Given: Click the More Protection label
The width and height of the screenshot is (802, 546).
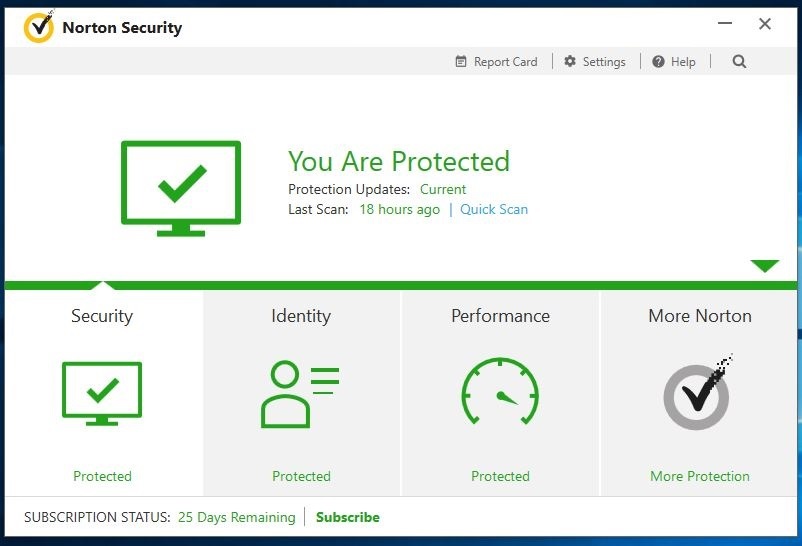Looking at the screenshot, I should tap(700, 476).
